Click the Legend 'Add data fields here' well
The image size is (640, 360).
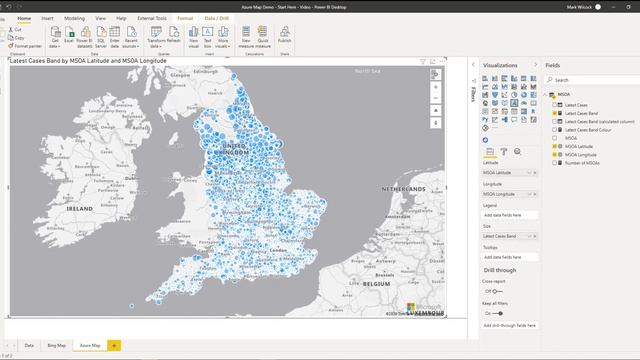509,215
